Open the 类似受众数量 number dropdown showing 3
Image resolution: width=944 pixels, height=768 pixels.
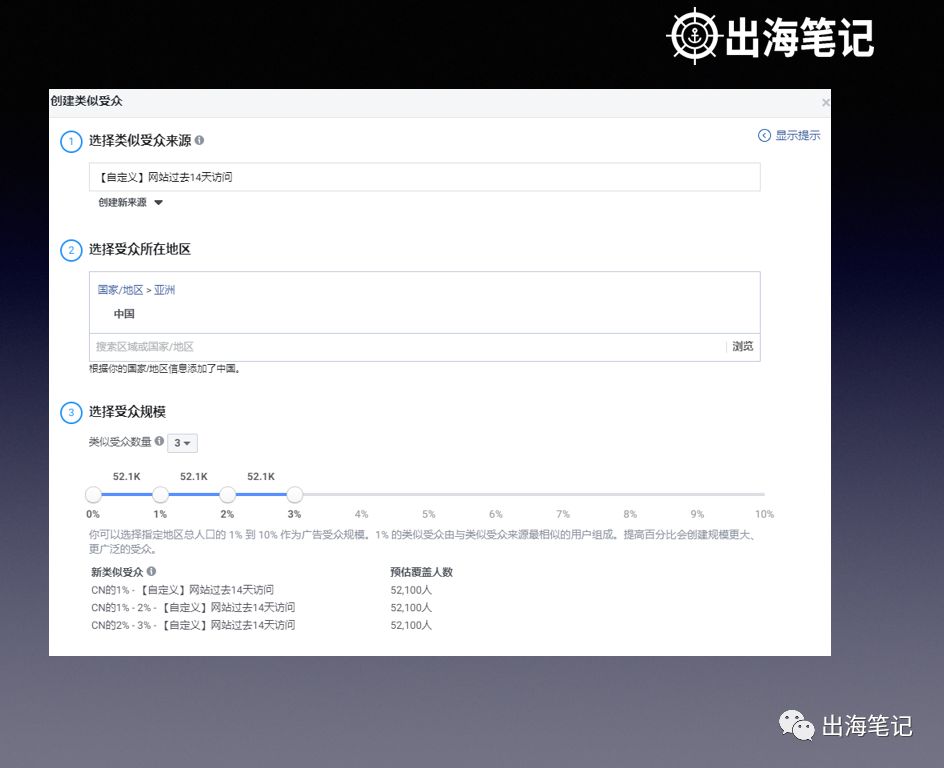(x=181, y=442)
